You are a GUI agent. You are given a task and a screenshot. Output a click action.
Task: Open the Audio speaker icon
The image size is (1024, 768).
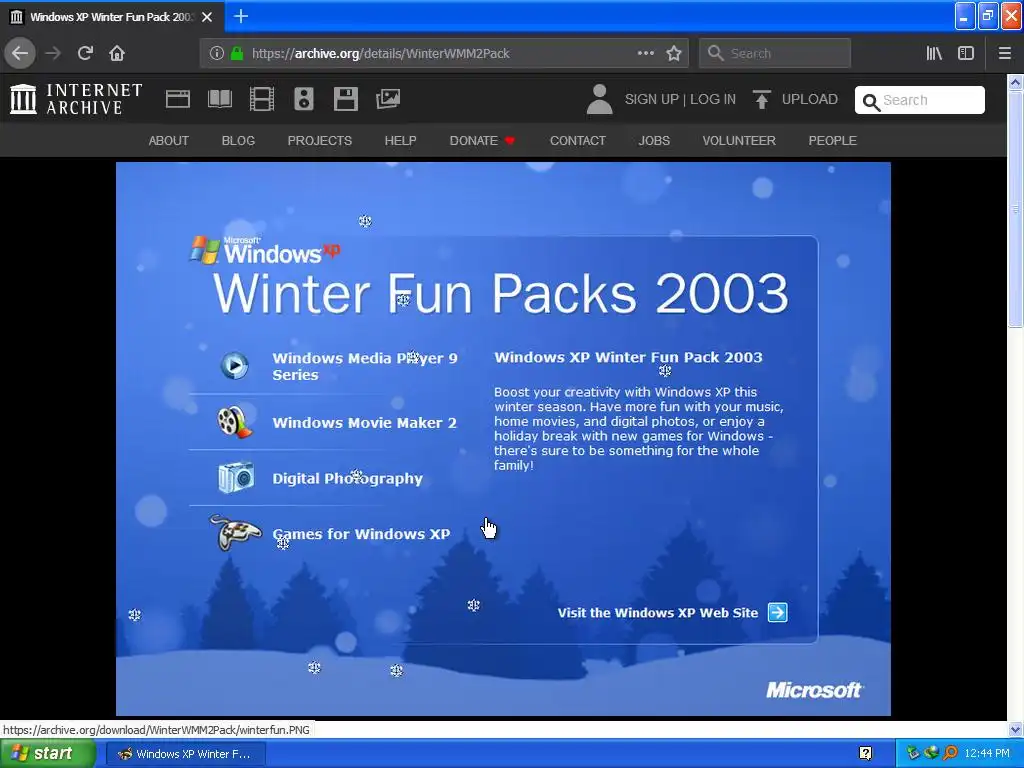pos(304,99)
